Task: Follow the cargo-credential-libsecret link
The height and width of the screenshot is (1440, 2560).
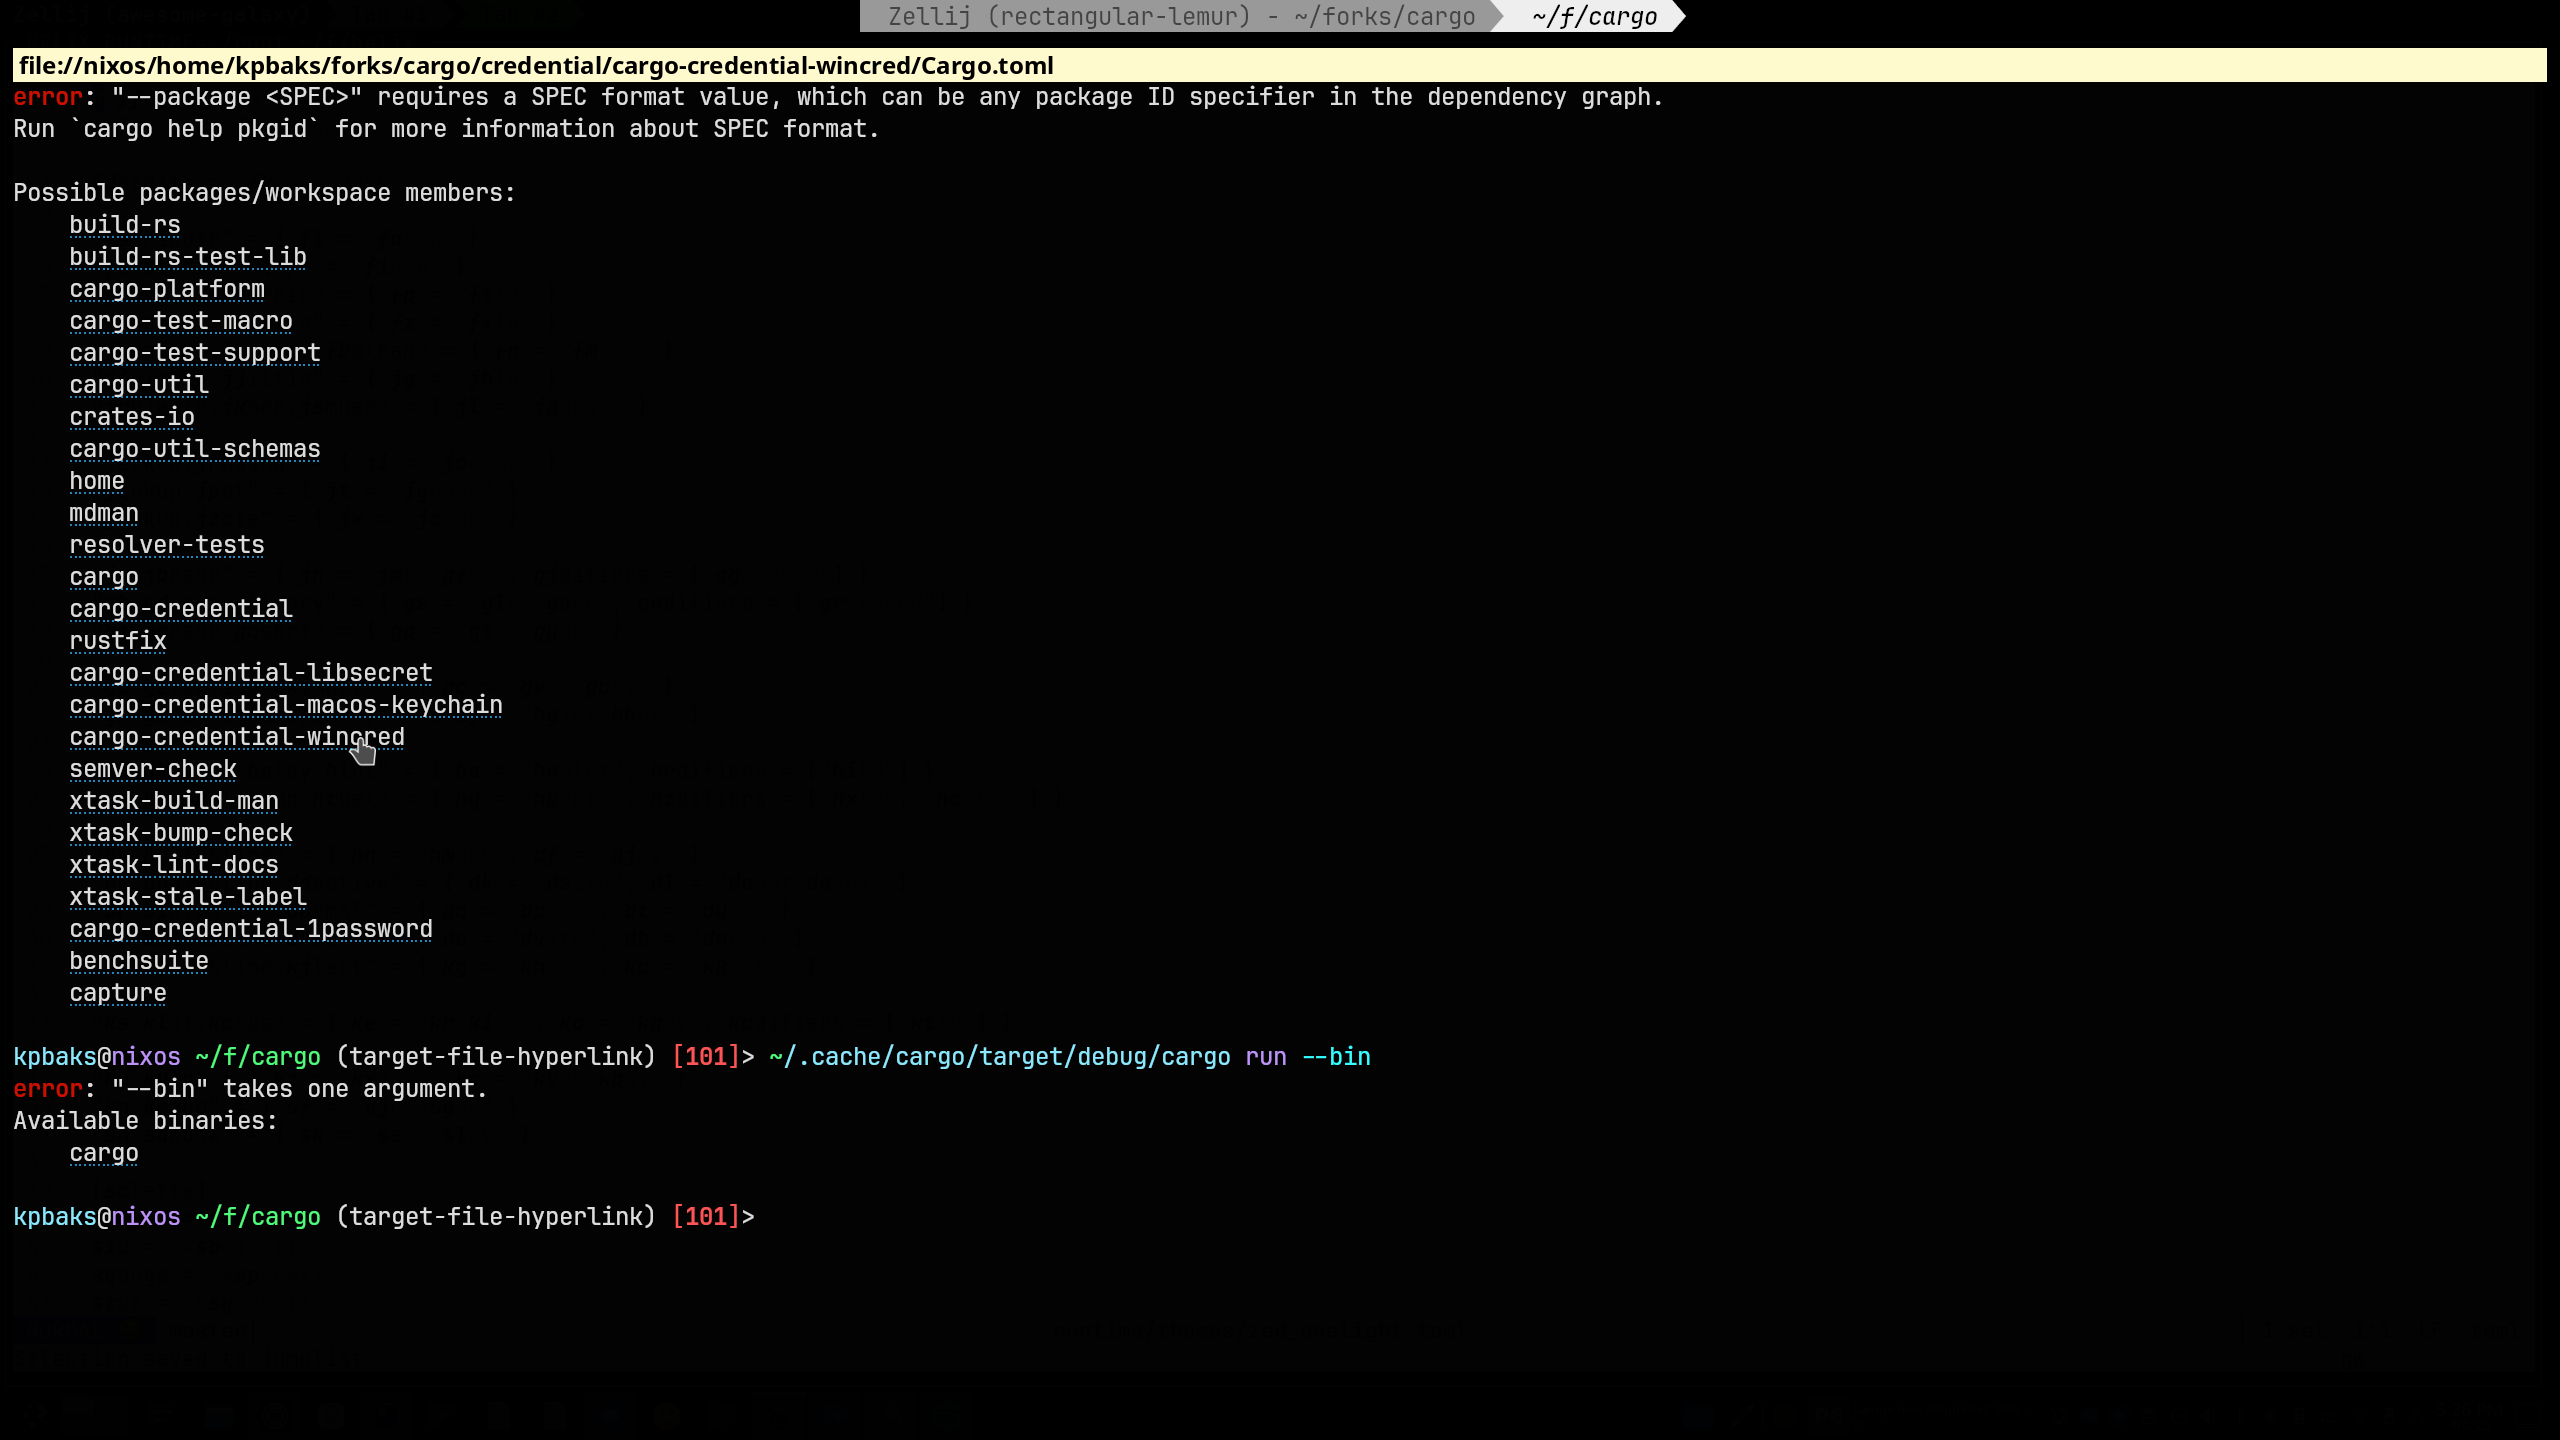Action: point(251,673)
